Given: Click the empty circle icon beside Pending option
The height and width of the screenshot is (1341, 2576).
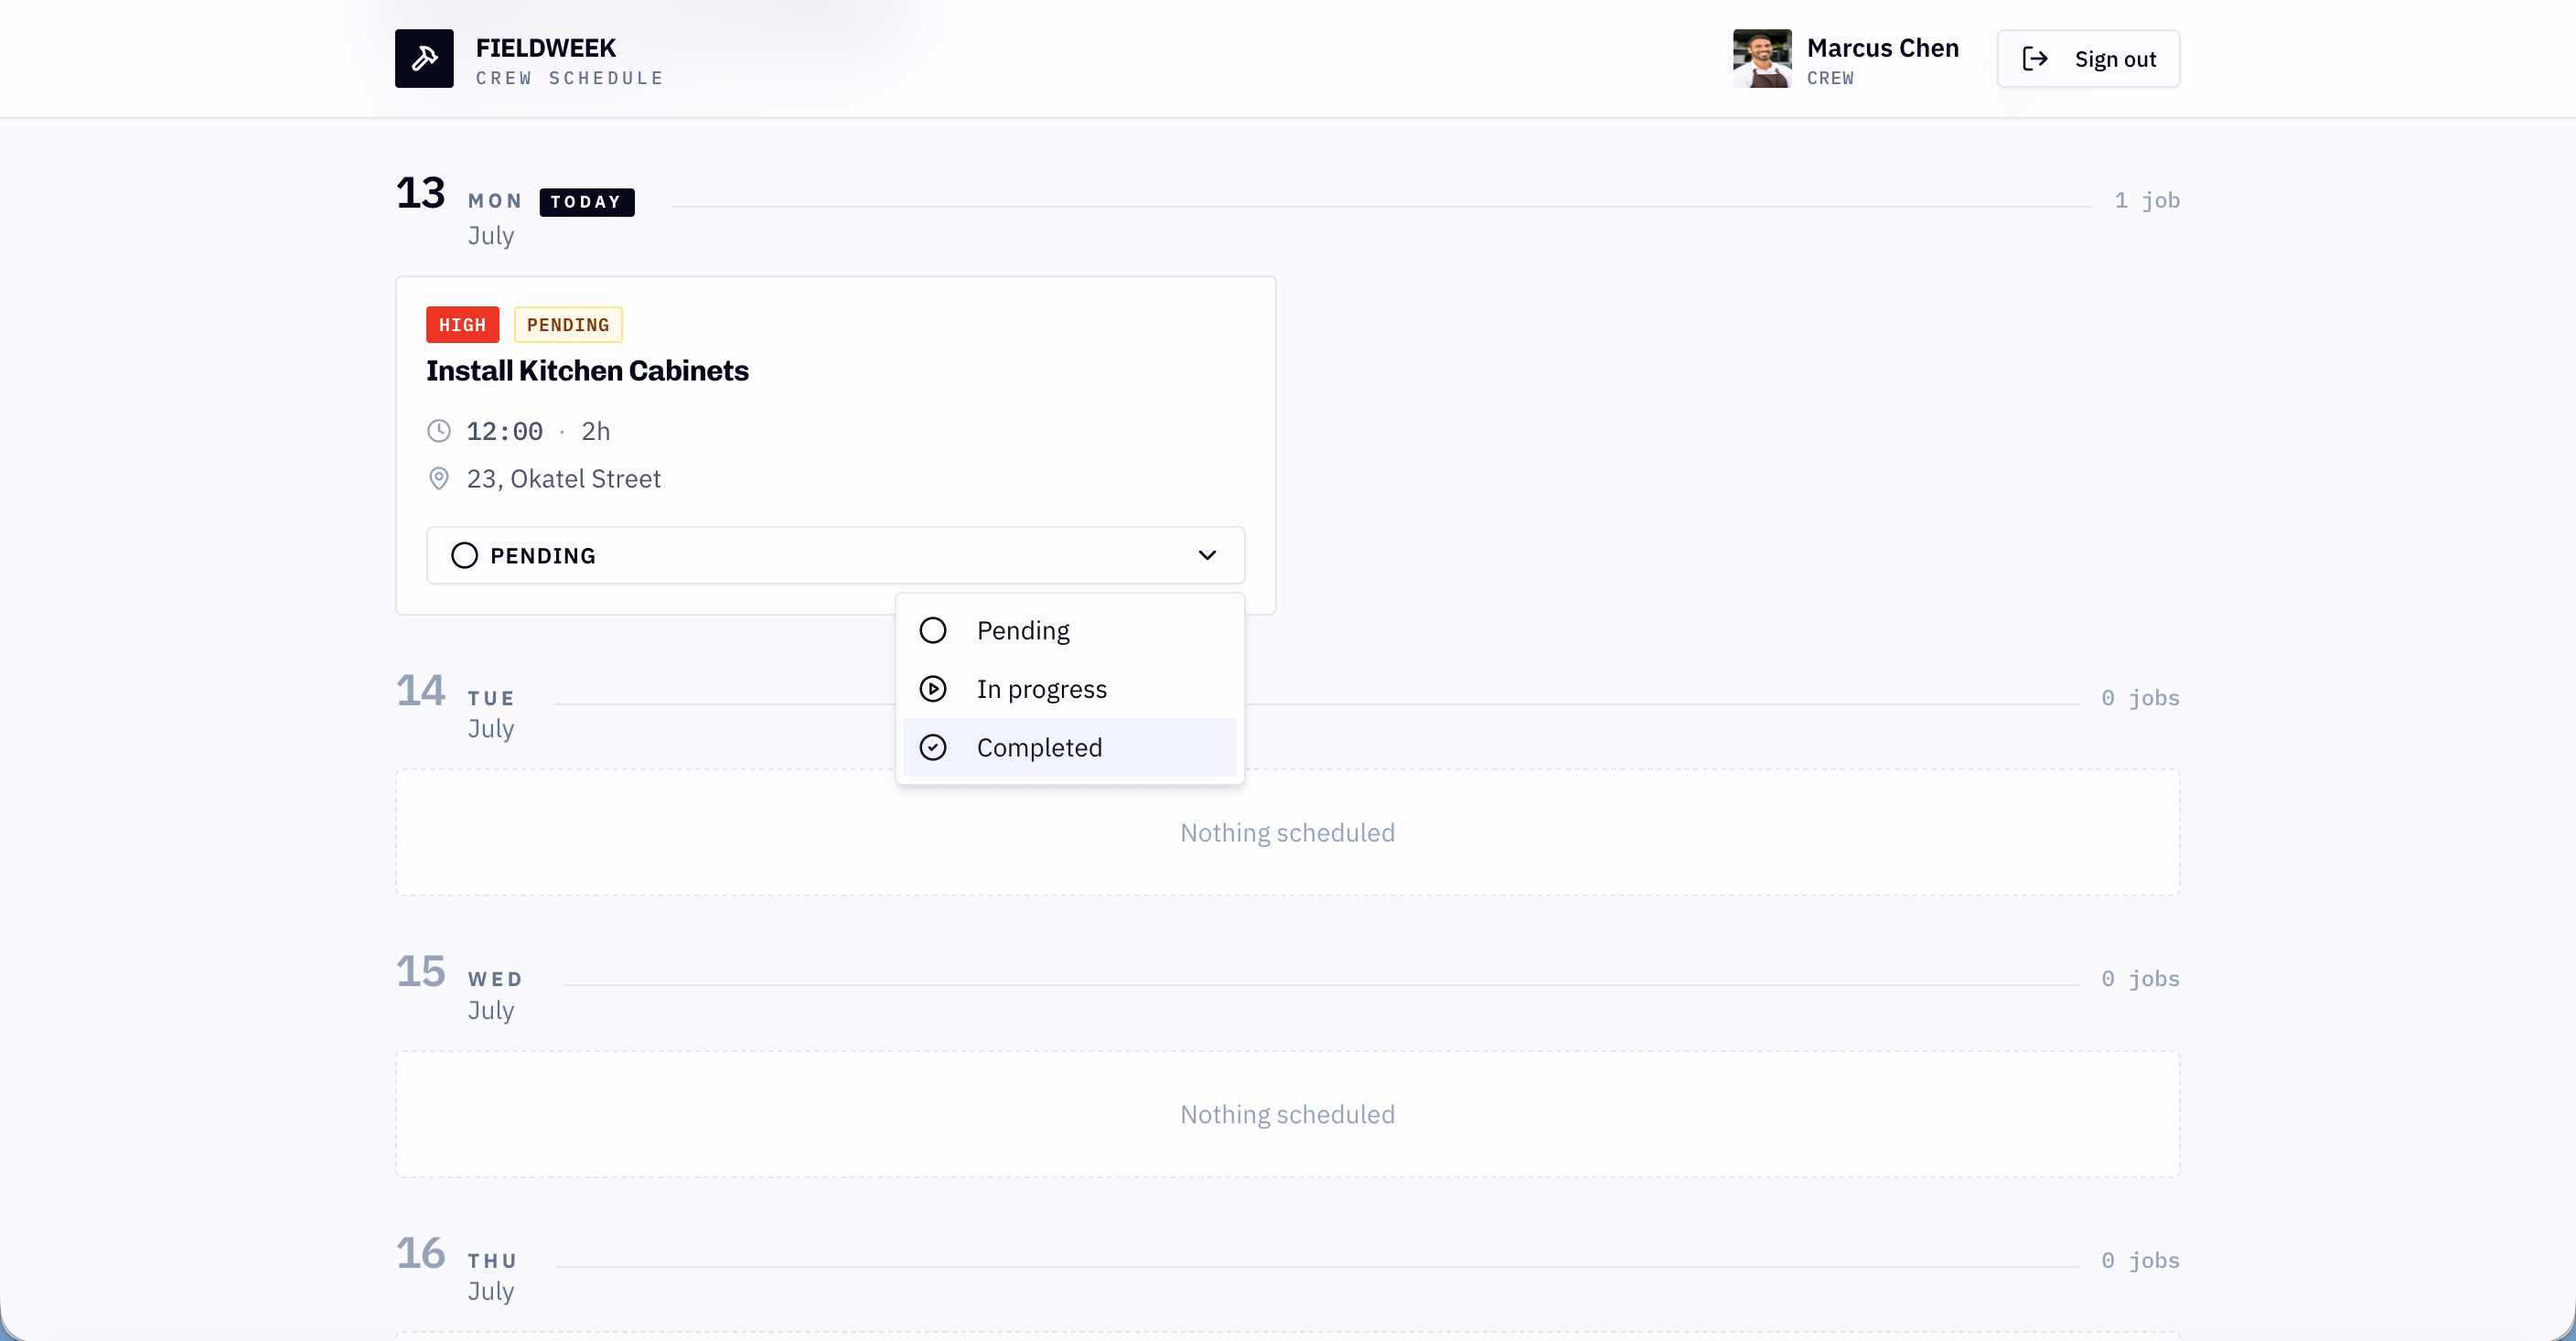Looking at the screenshot, I should click(932, 630).
